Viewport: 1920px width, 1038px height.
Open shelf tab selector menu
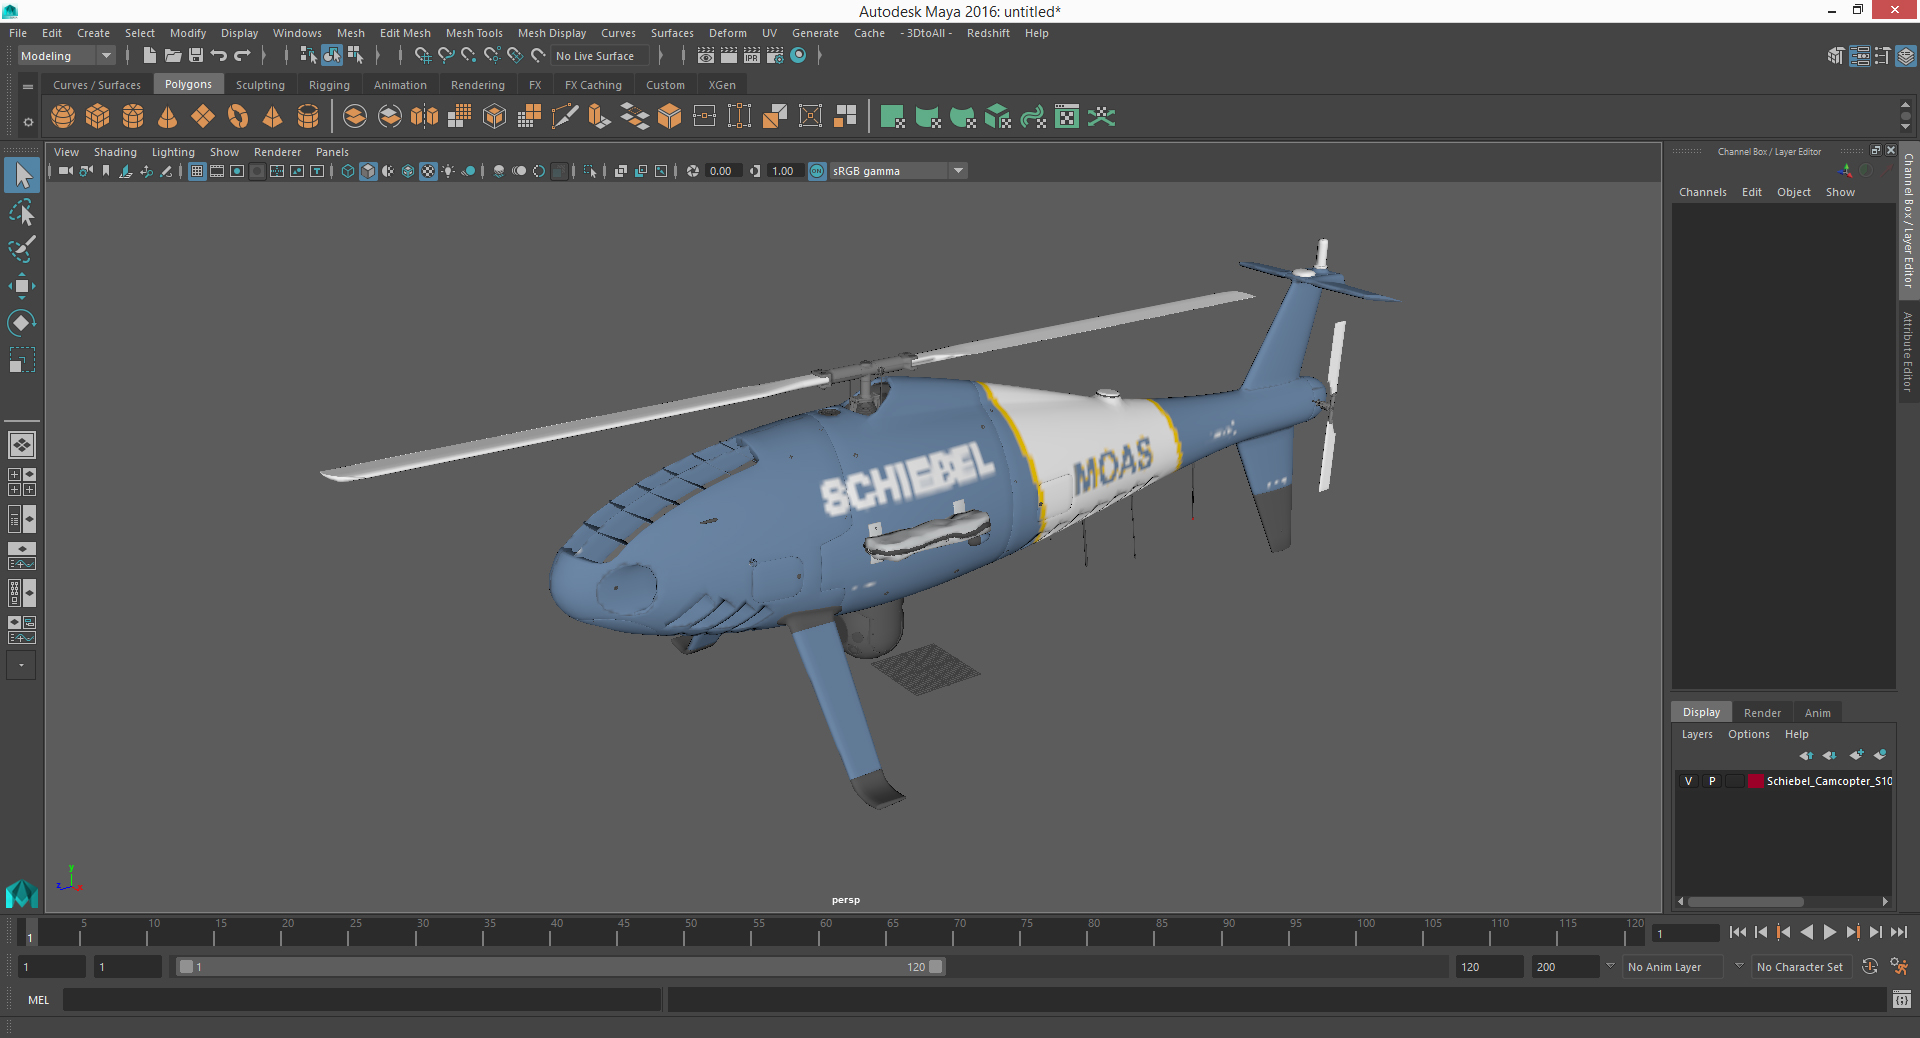(28, 87)
